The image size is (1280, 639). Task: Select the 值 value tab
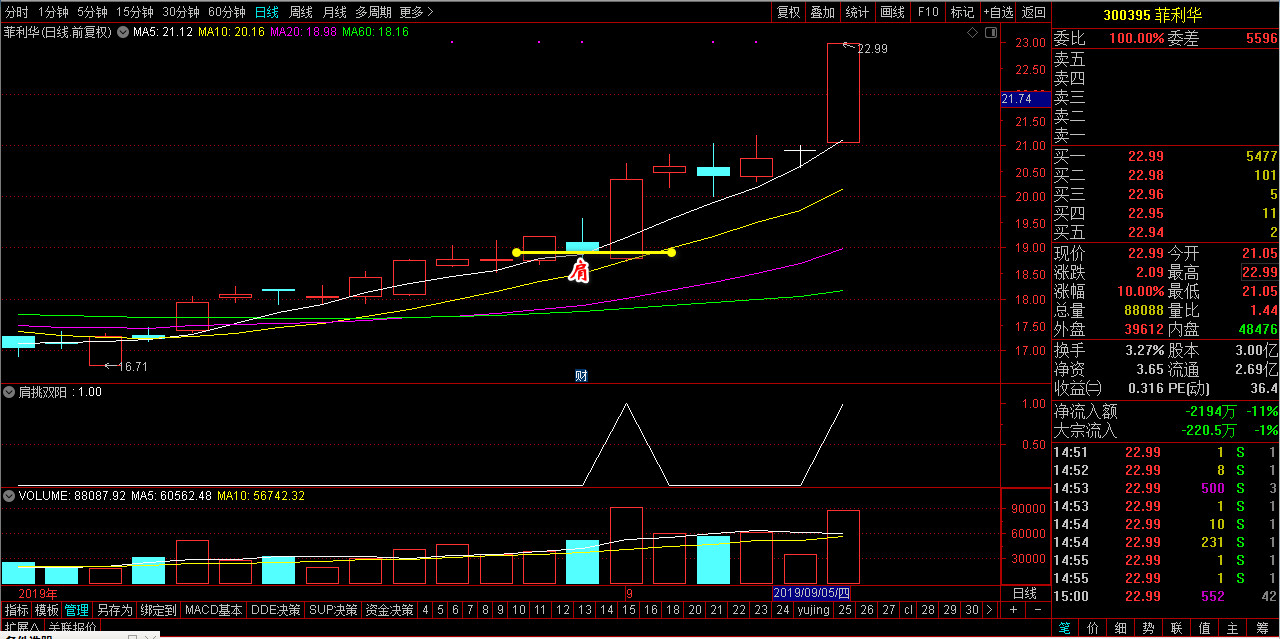coord(1205,628)
